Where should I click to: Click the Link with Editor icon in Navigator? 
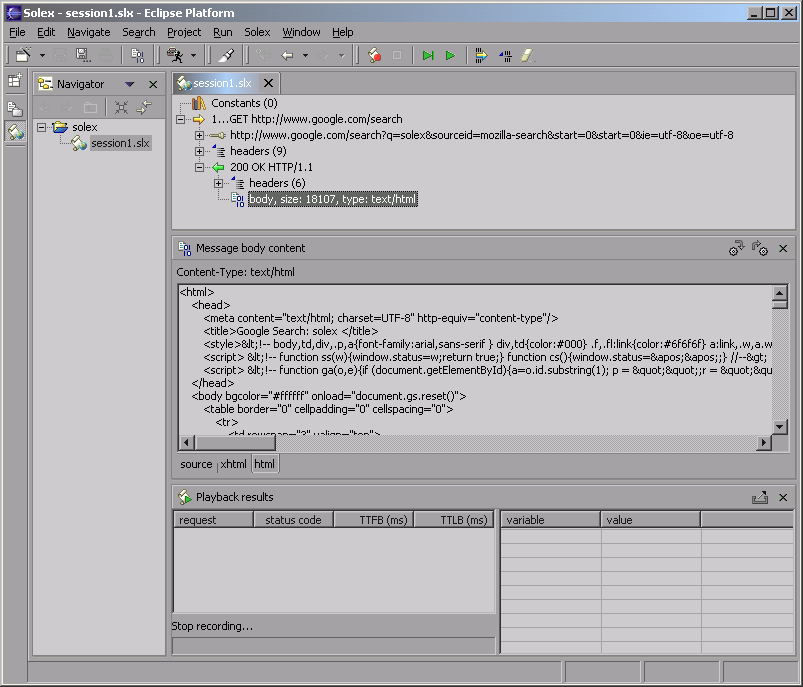[144, 108]
